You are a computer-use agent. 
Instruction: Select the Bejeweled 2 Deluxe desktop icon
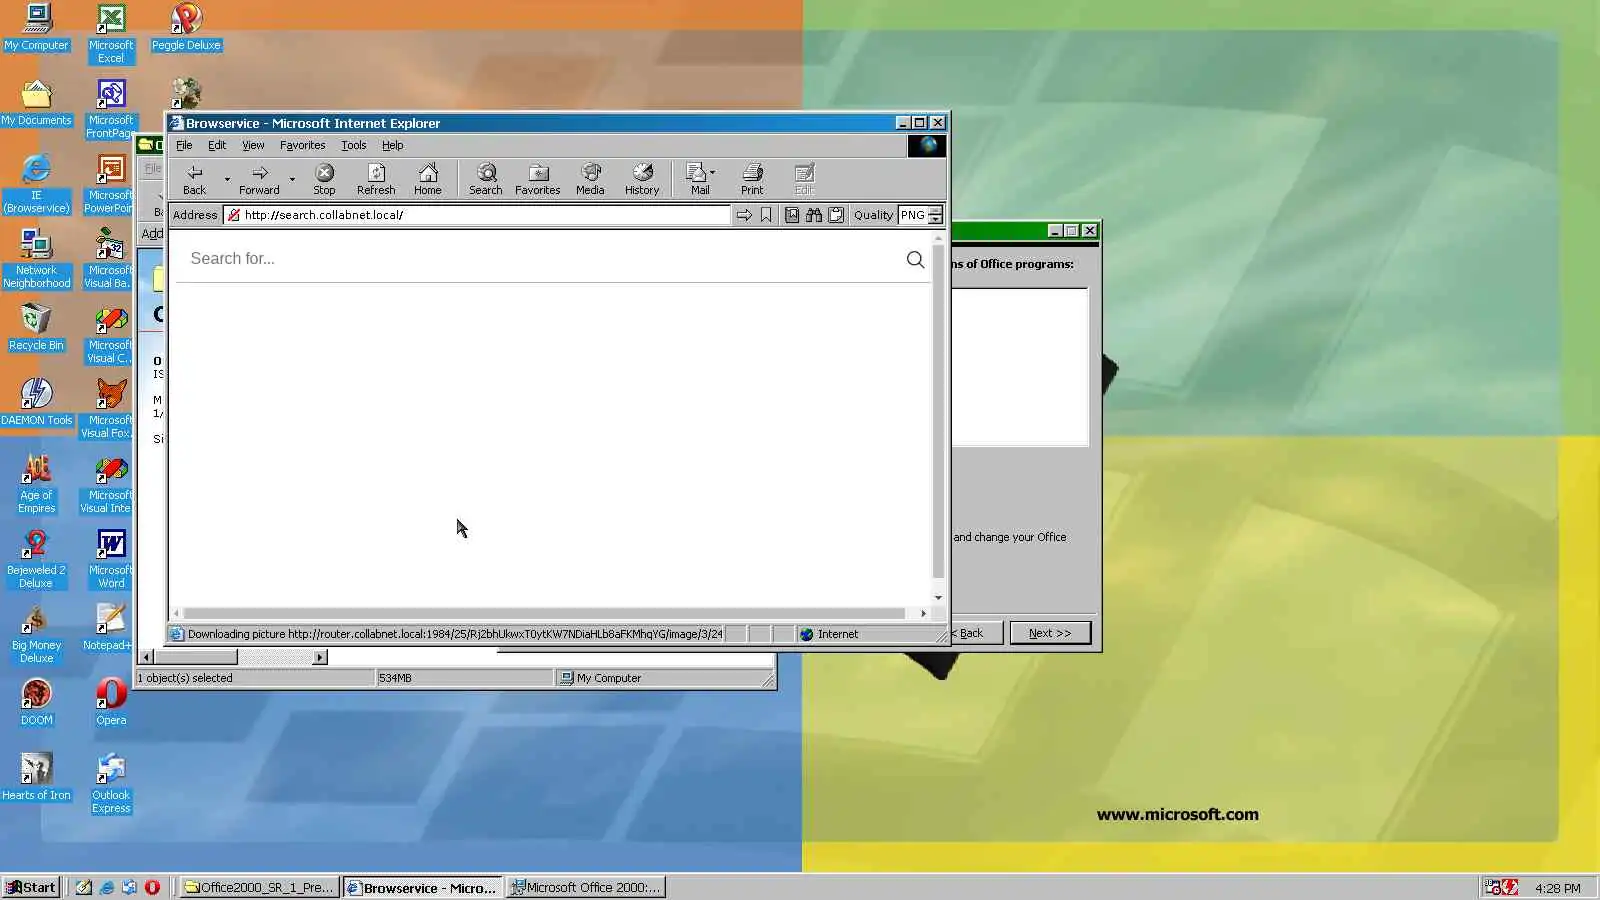point(37,559)
